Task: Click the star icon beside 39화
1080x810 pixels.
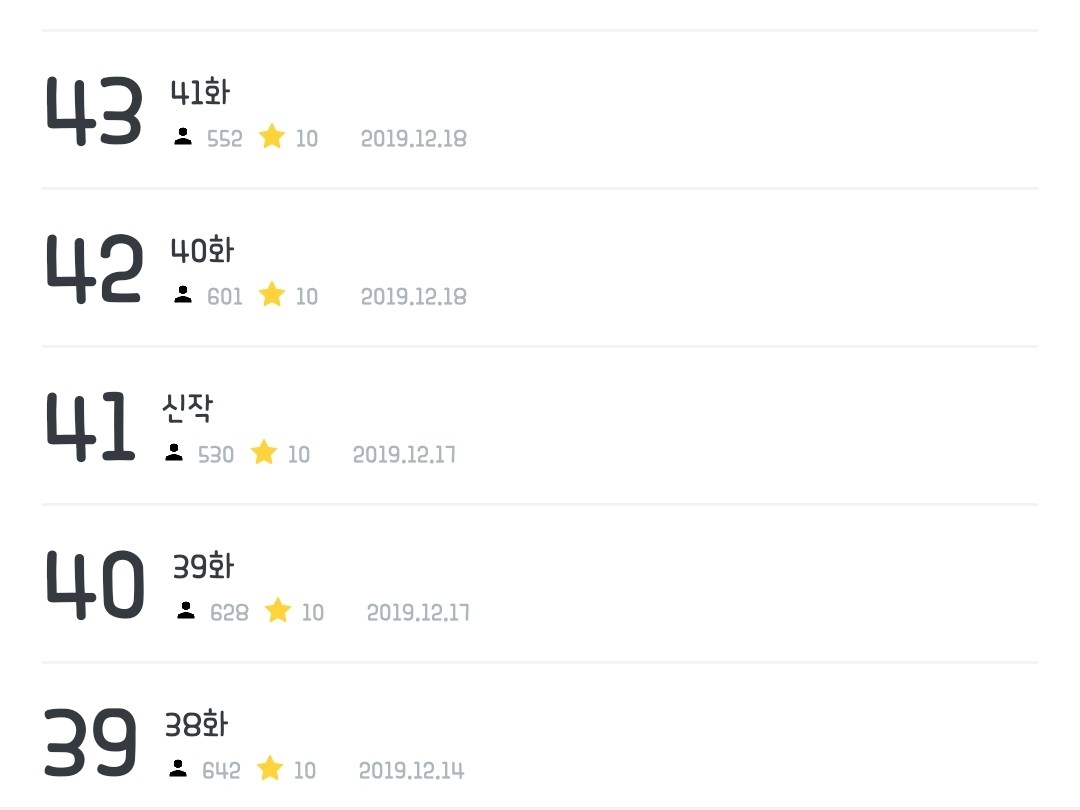Action: click(278, 611)
